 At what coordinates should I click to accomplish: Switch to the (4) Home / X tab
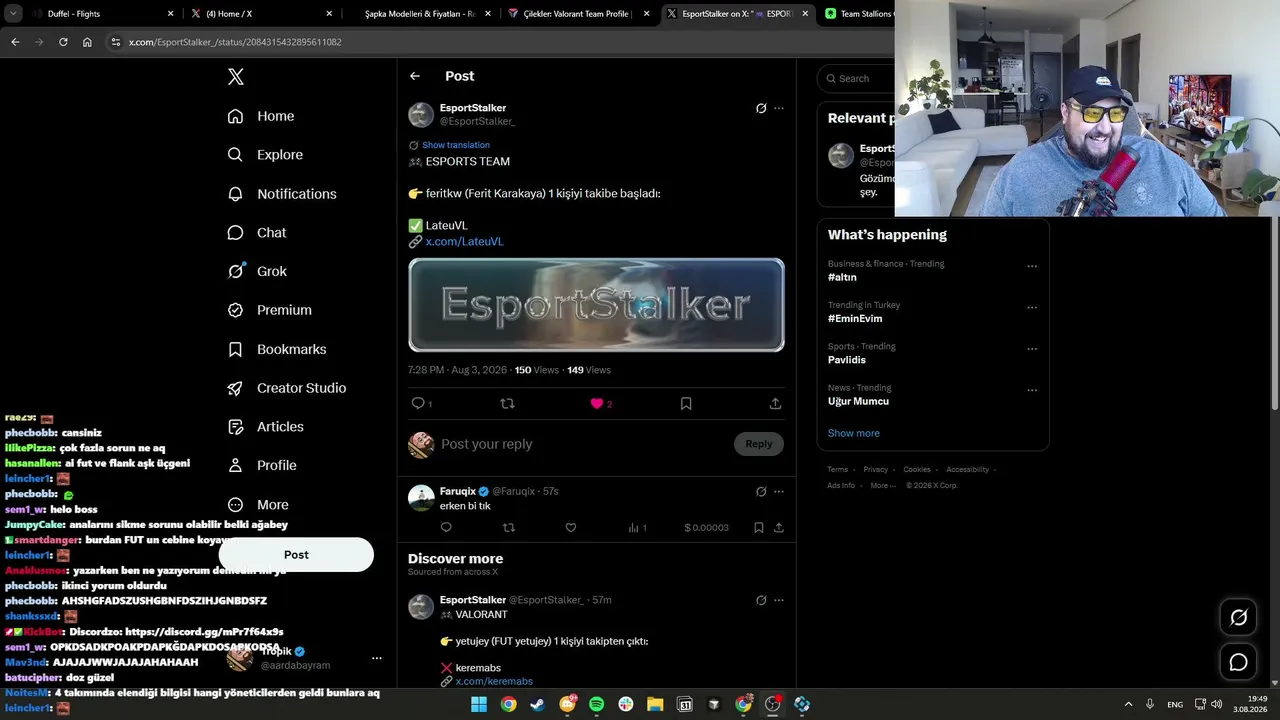(x=262, y=14)
